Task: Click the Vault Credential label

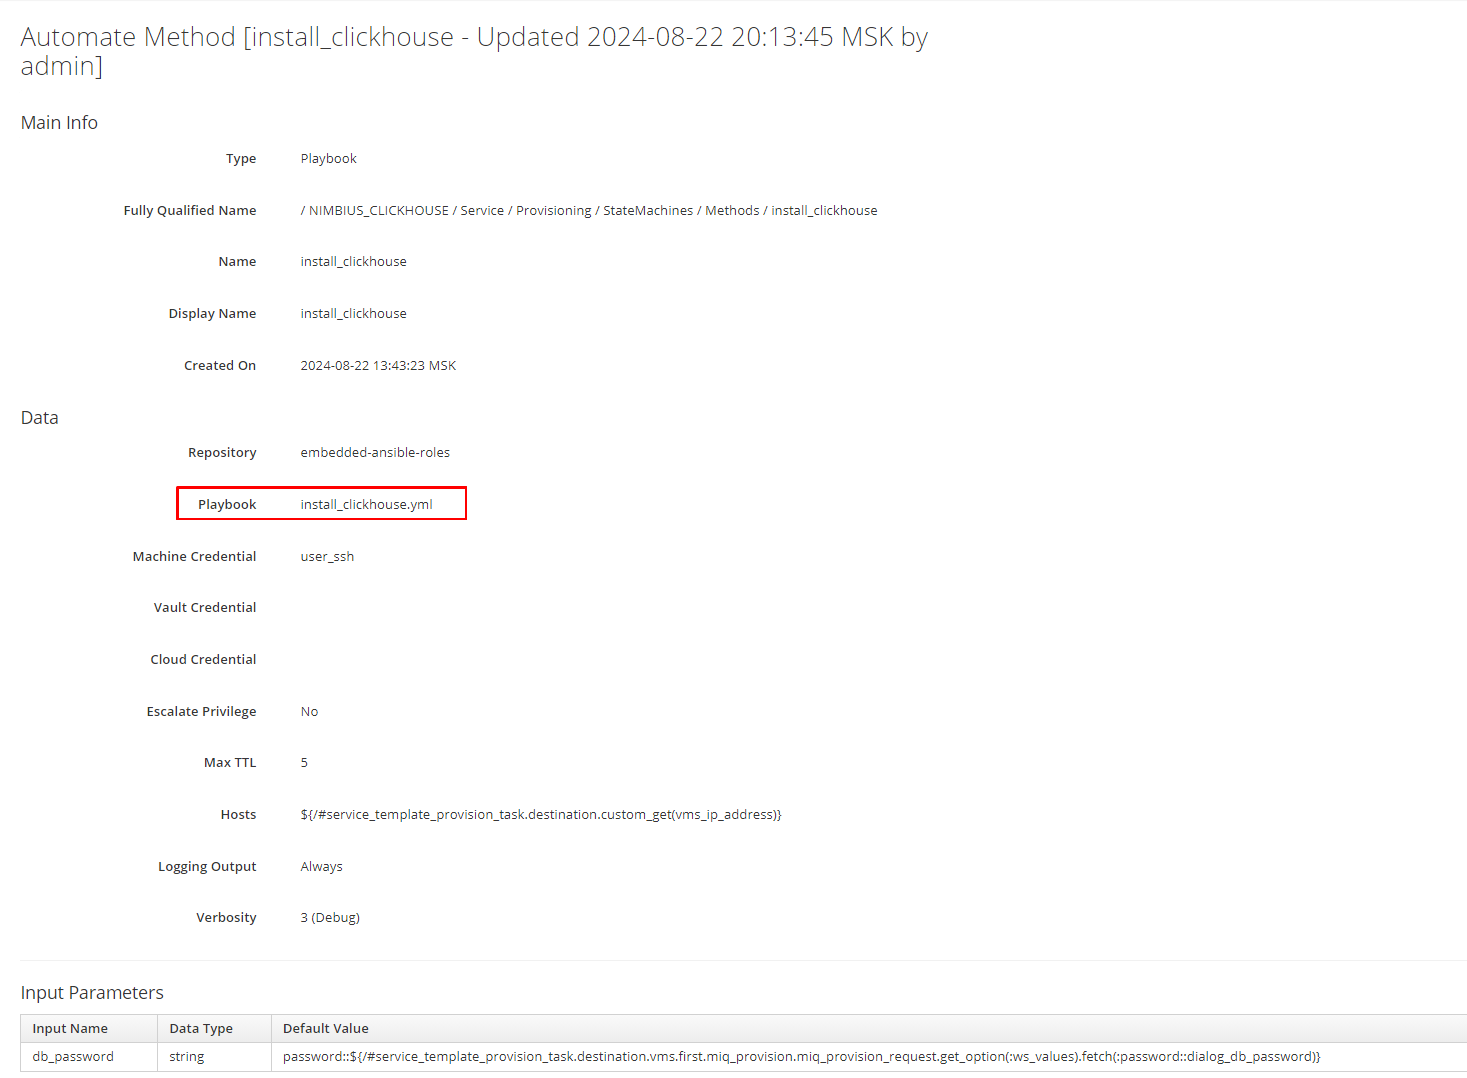Action: point(205,608)
